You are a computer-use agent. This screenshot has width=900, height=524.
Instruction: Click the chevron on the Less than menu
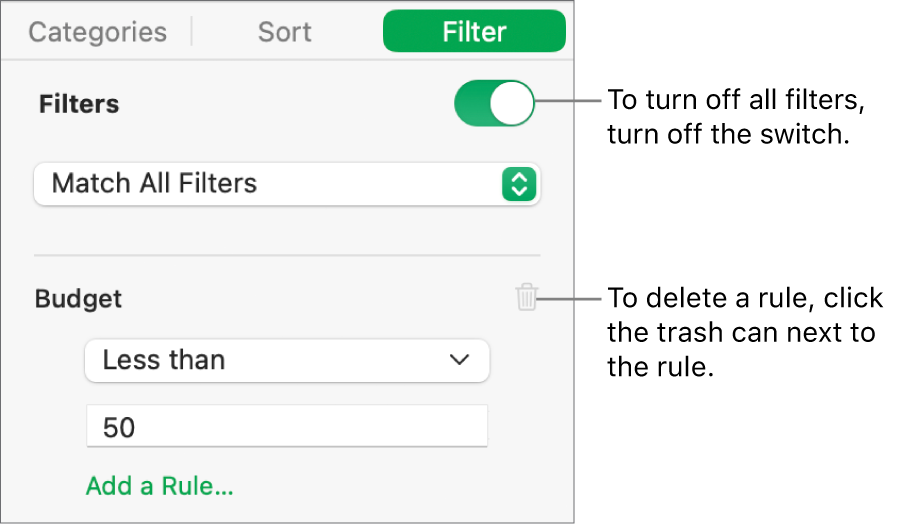(x=459, y=360)
